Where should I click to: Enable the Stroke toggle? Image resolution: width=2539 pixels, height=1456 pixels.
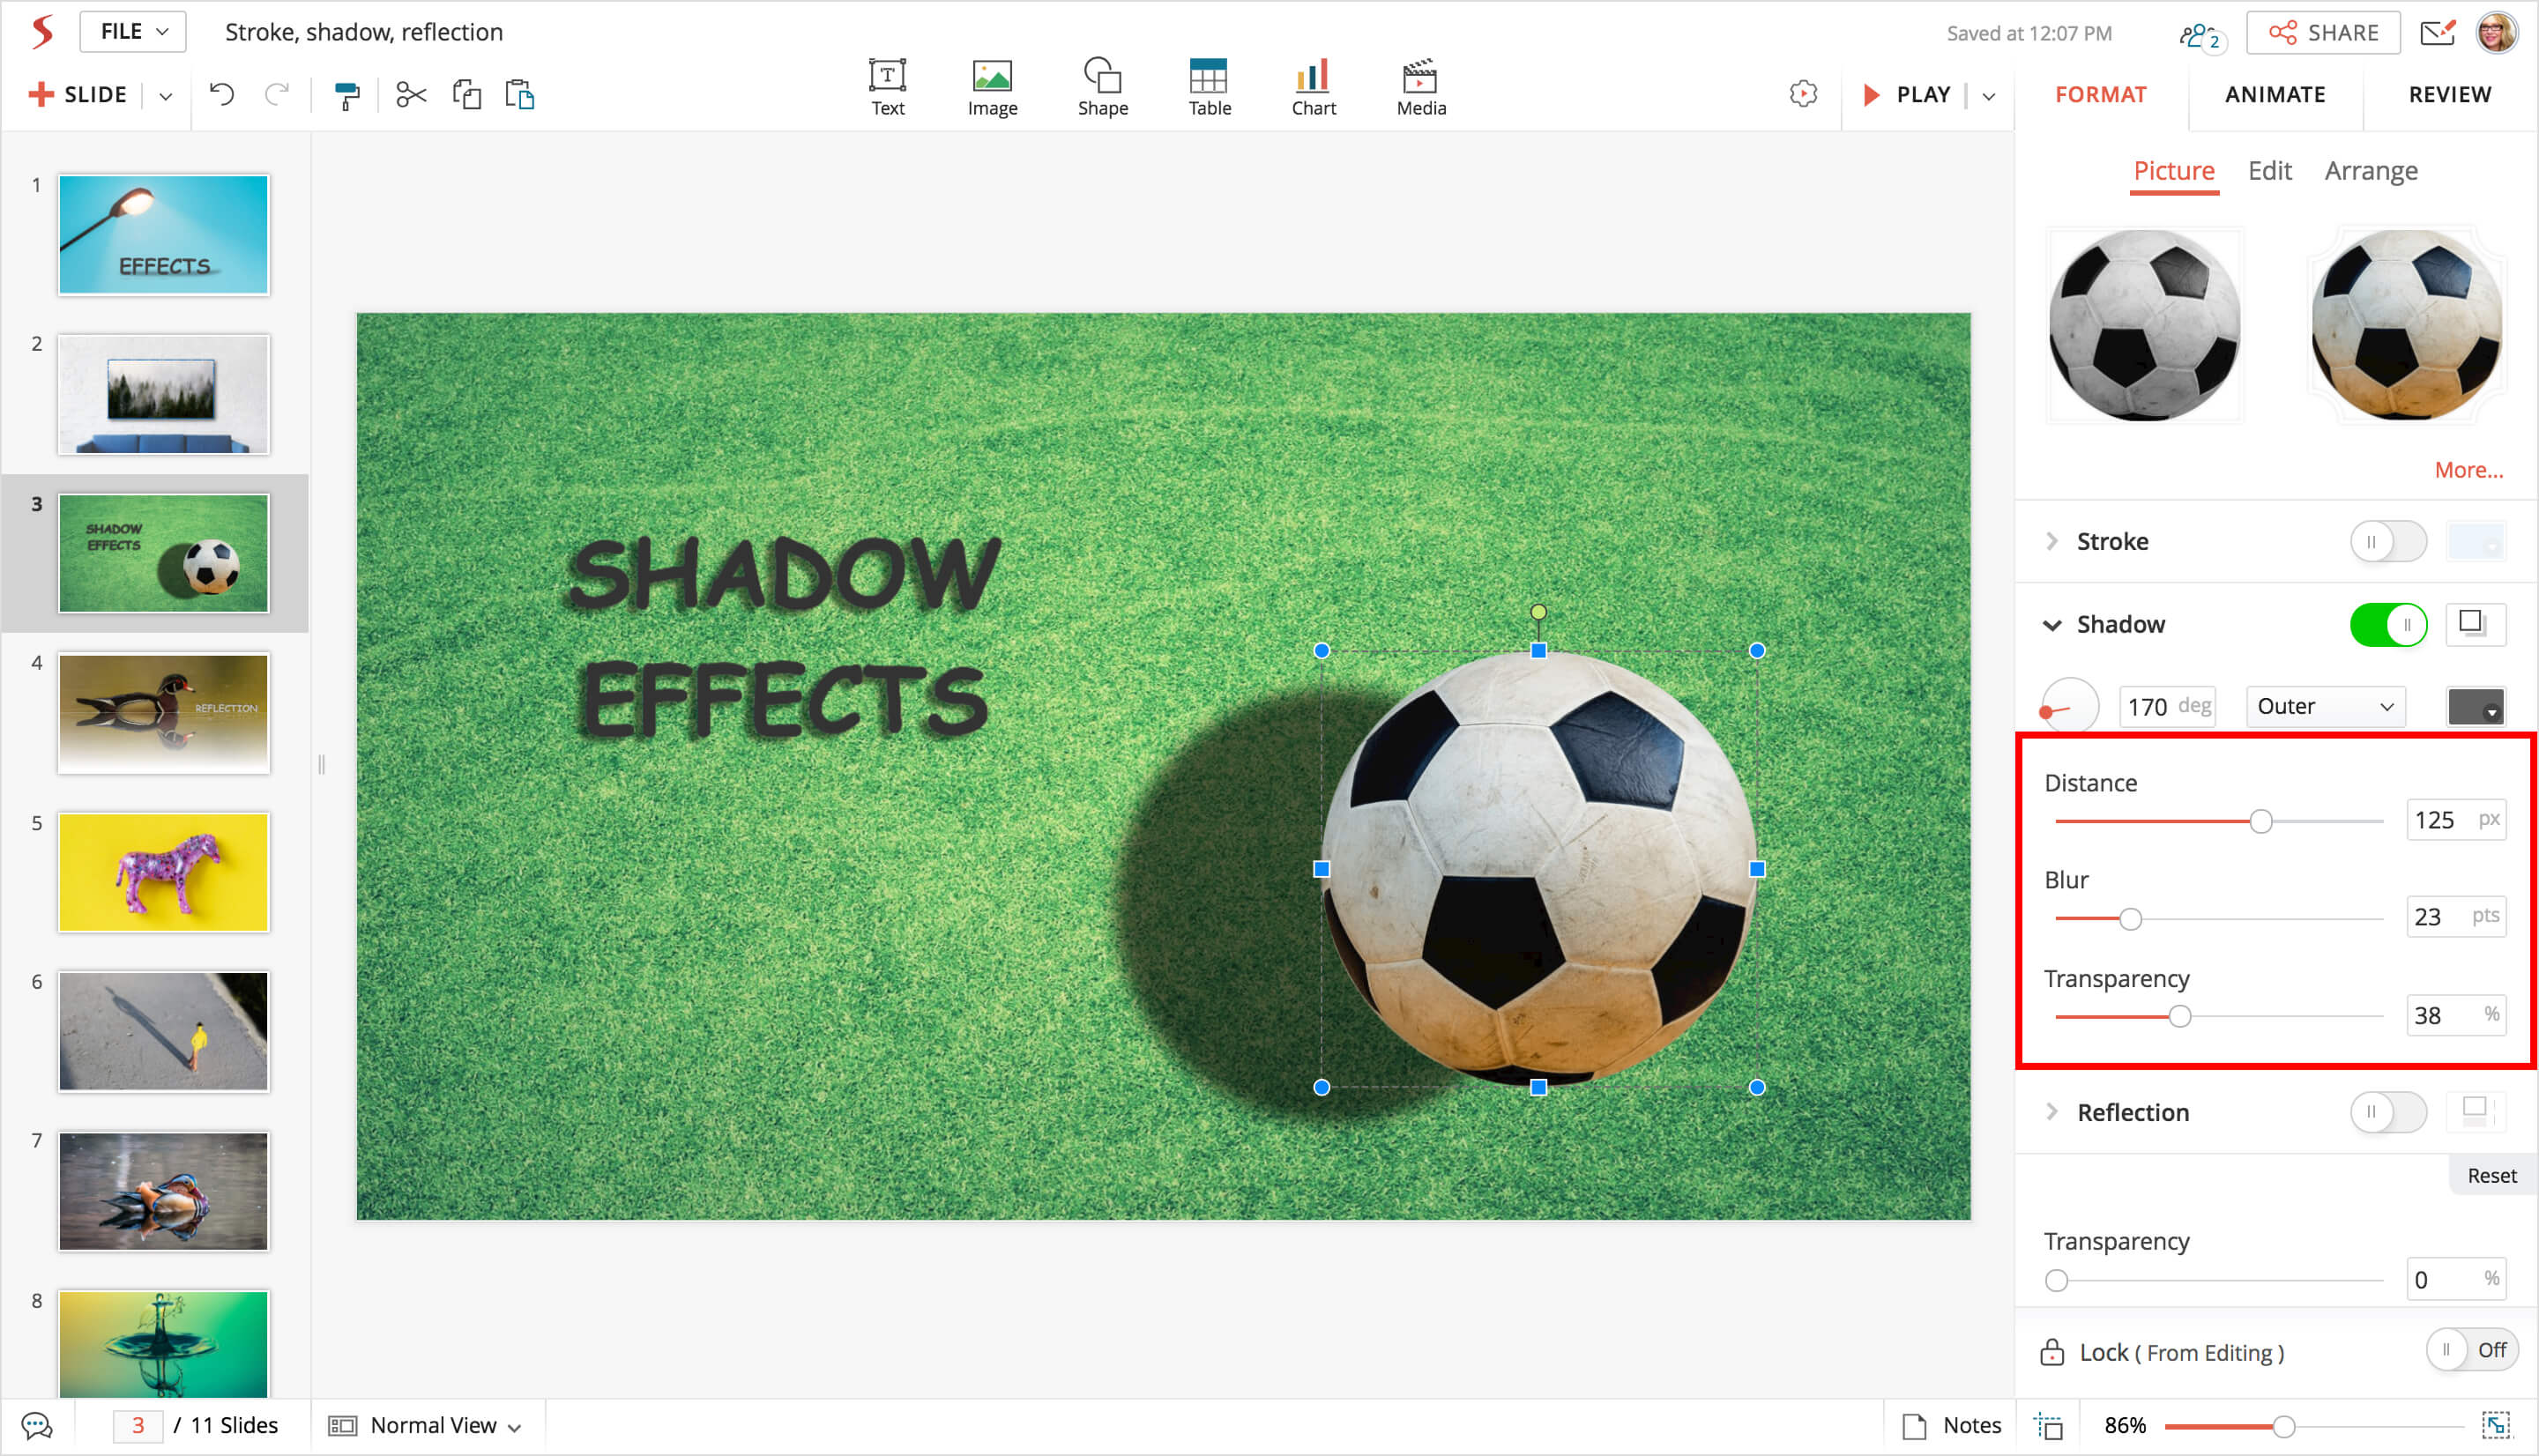point(2387,542)
